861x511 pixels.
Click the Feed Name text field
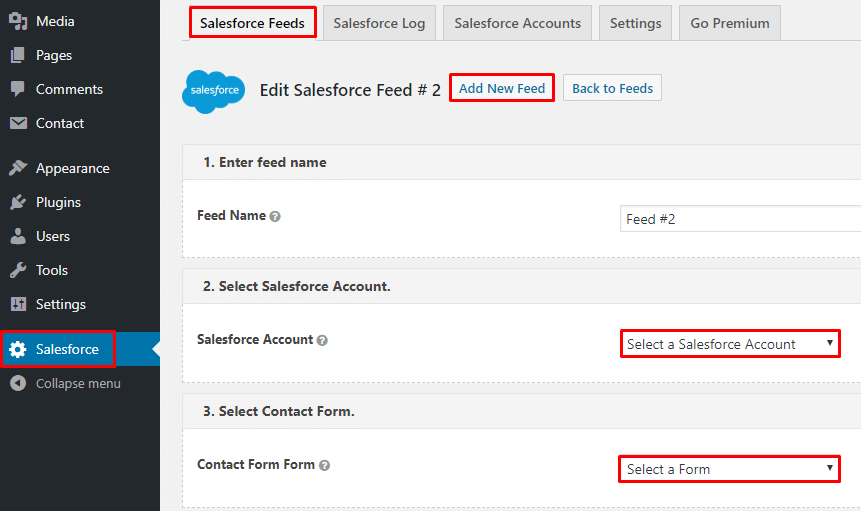point(740,218)
